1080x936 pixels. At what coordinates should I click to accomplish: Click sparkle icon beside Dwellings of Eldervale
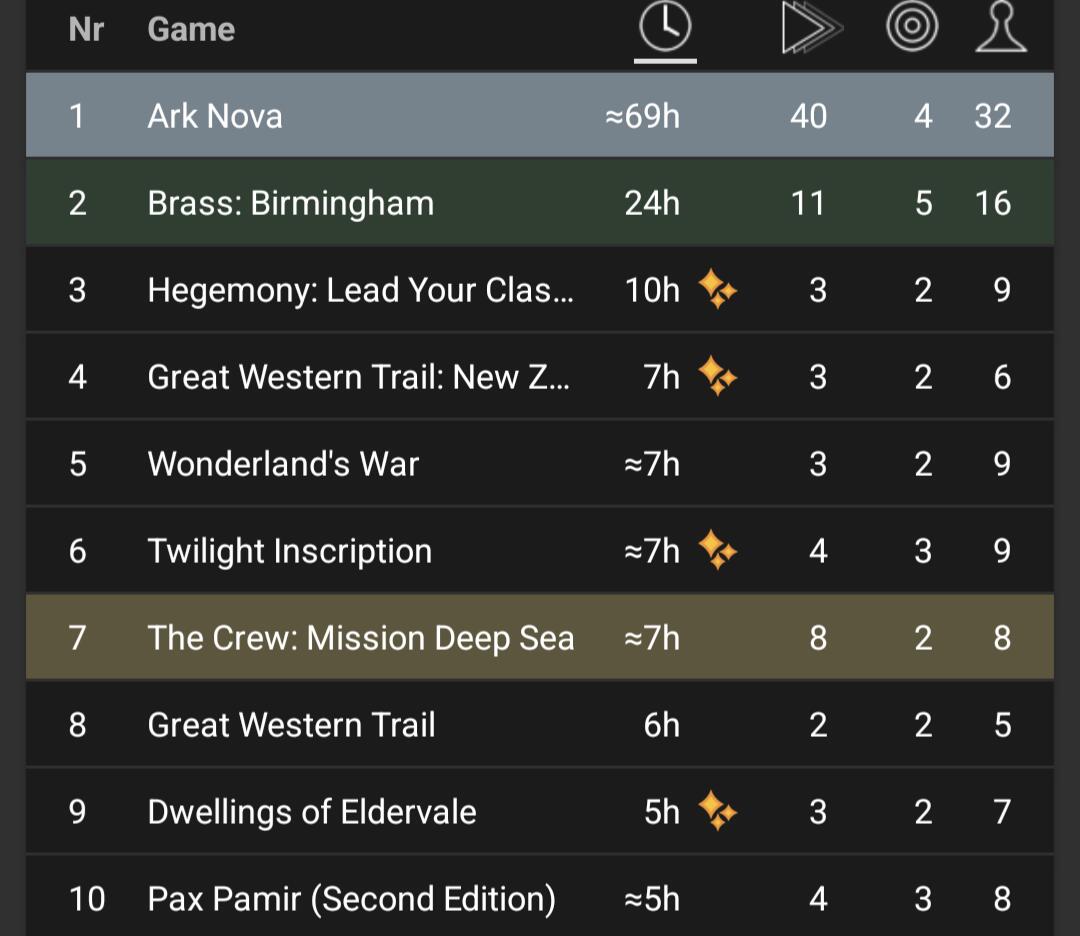point(718,811)
